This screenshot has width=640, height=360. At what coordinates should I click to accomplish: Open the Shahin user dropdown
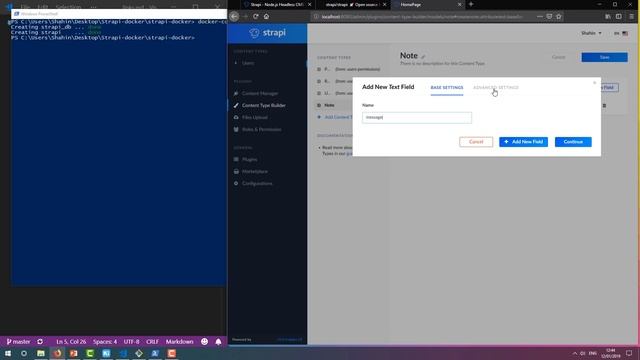591,33
